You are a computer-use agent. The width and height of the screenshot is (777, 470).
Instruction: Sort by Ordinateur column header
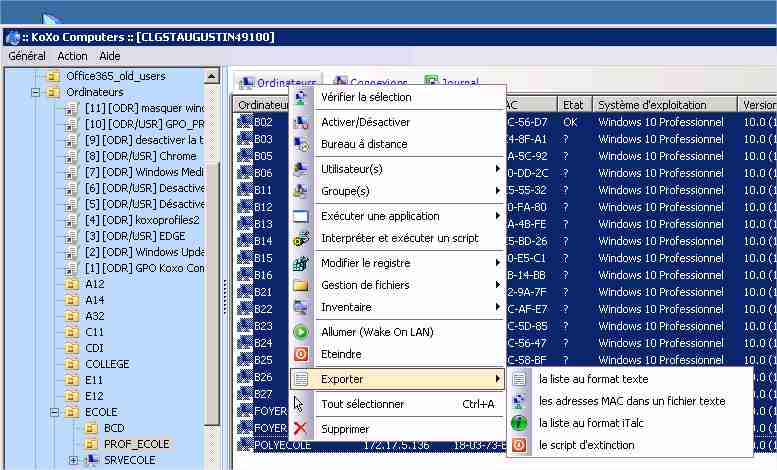[261, 105]
